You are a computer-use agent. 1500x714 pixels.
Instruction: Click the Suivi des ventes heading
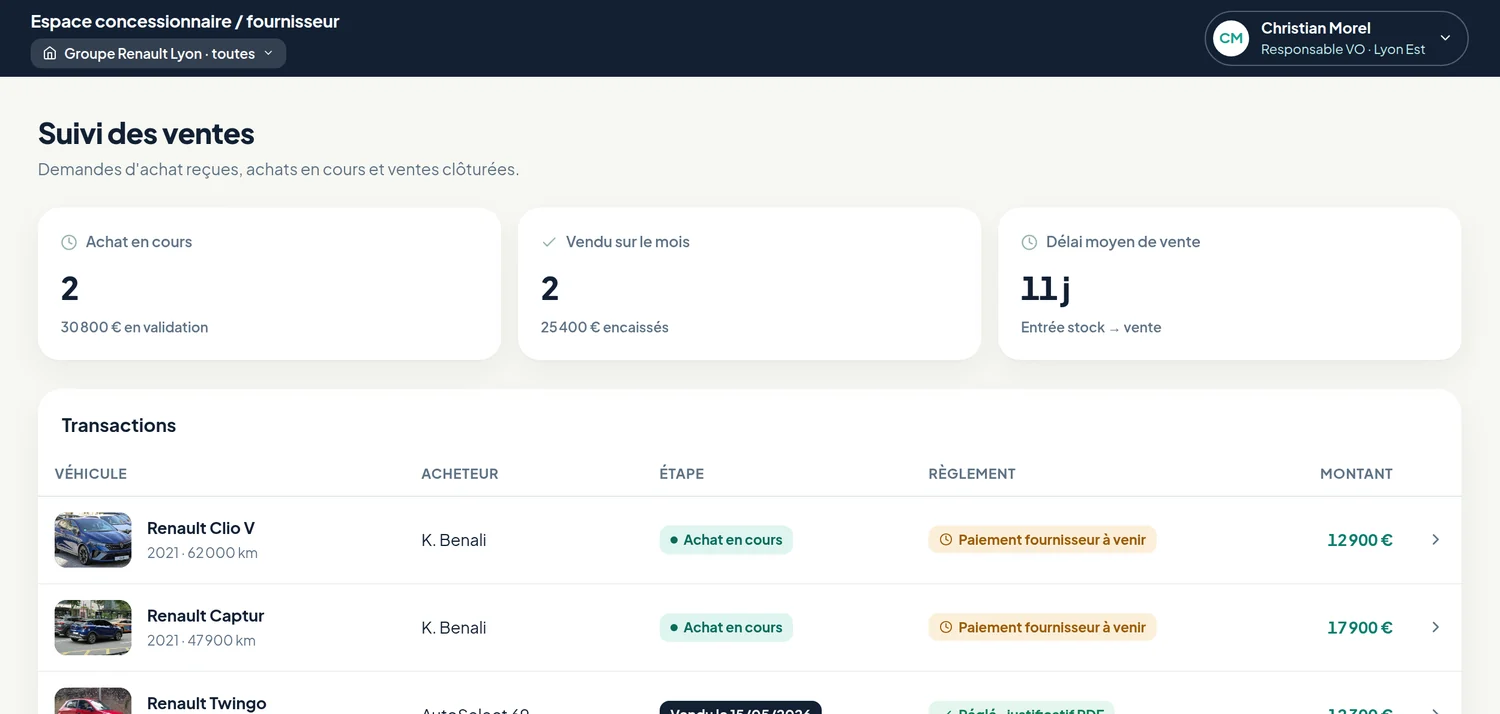[146, 133]
